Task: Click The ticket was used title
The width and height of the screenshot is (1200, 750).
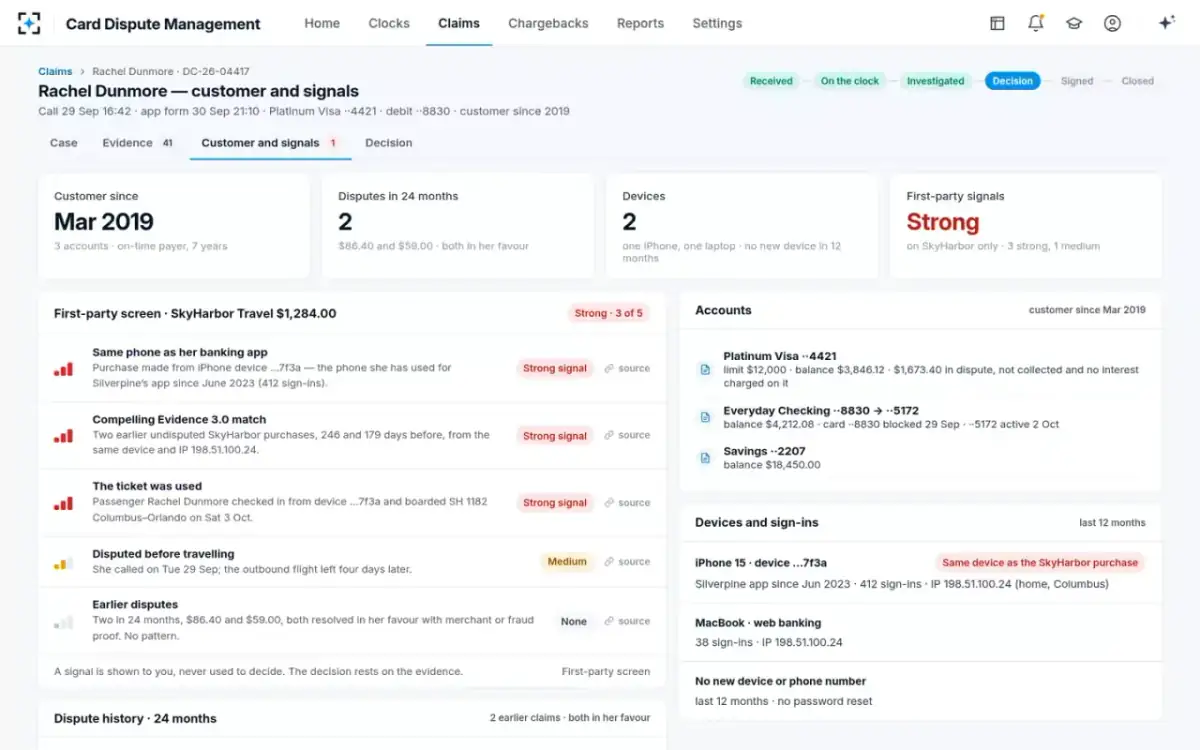Action: point(147,486)
